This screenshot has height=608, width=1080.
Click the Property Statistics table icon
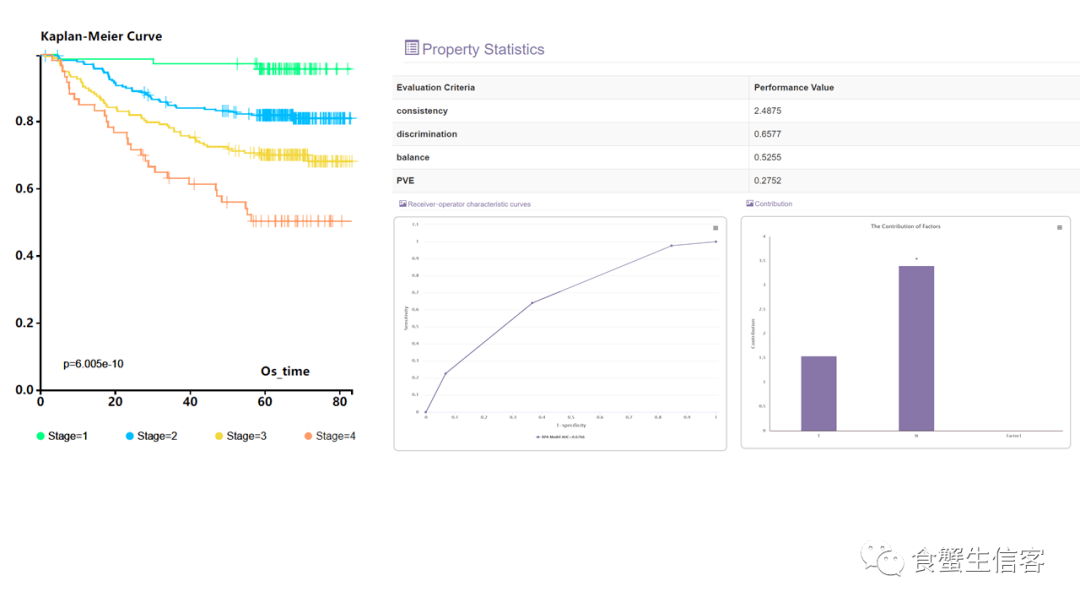click(411, 48)
